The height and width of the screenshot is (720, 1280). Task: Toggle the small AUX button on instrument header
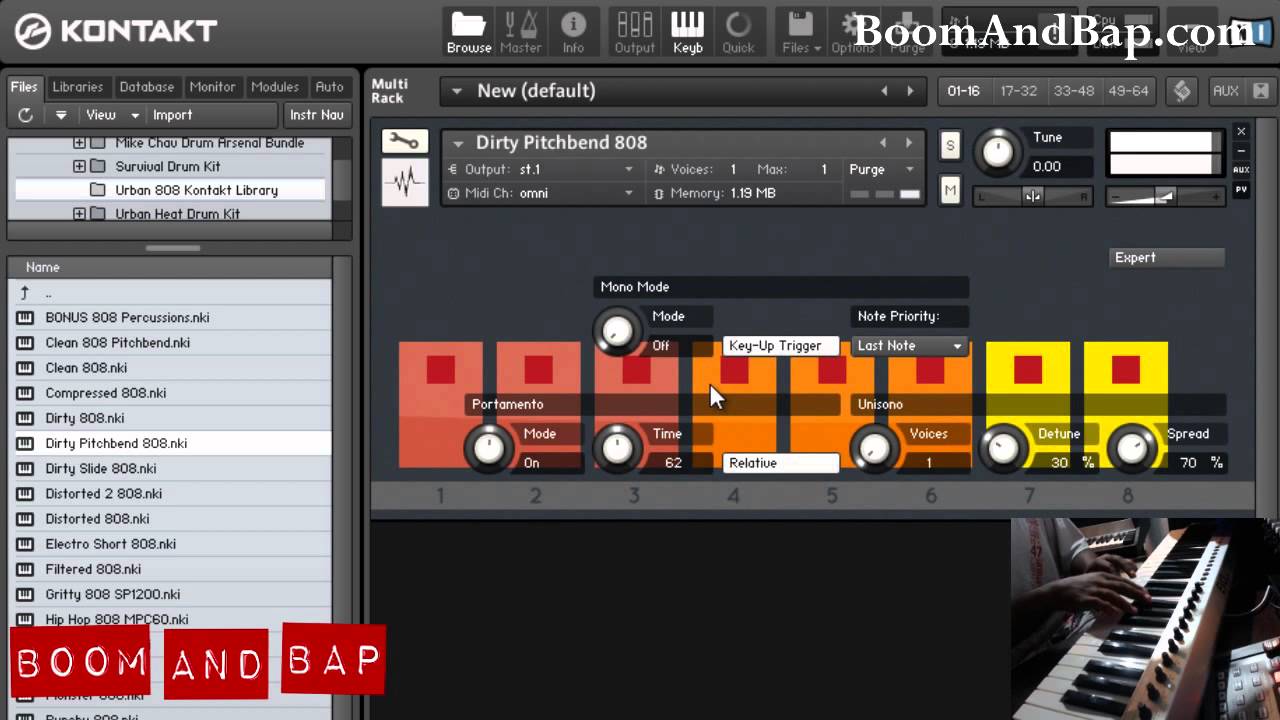pyautogui.click(x=1241, y=170)
